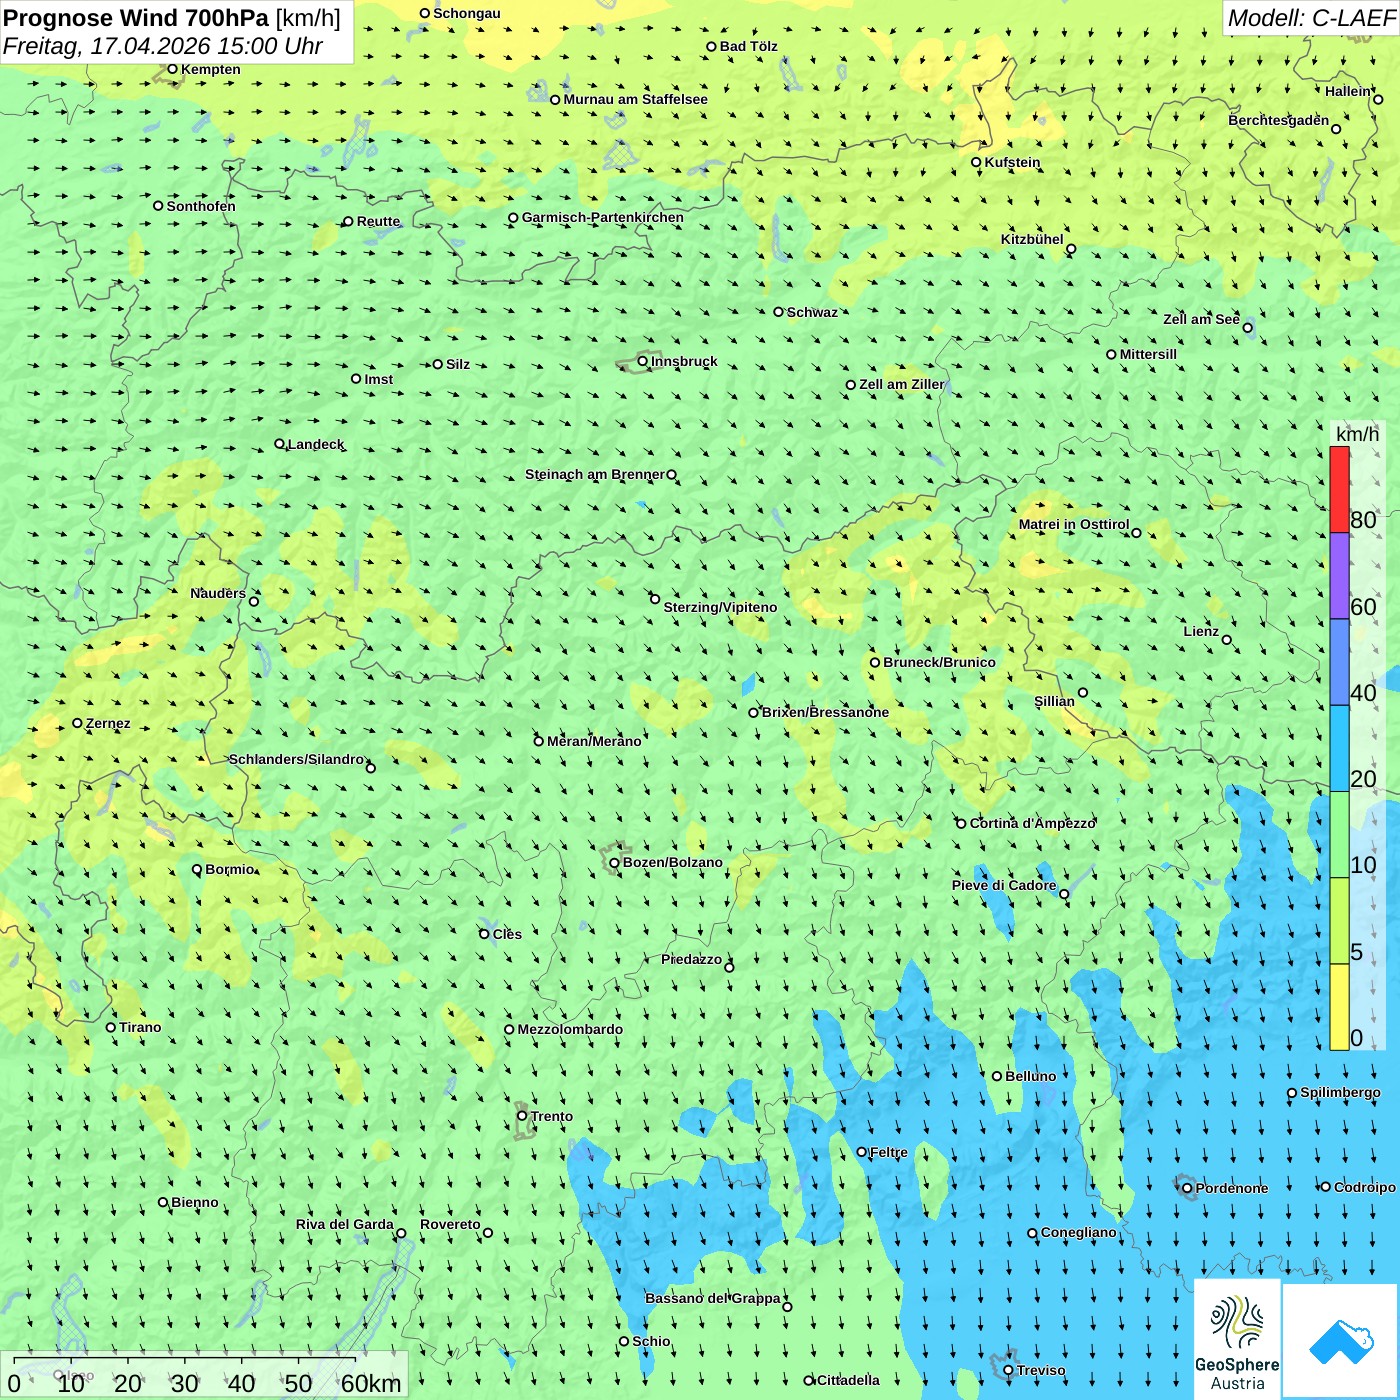This screenshot has width=1400, height=1400.
Task: Click the 'Conegliano' label
Action: tap(1079, 1232)
